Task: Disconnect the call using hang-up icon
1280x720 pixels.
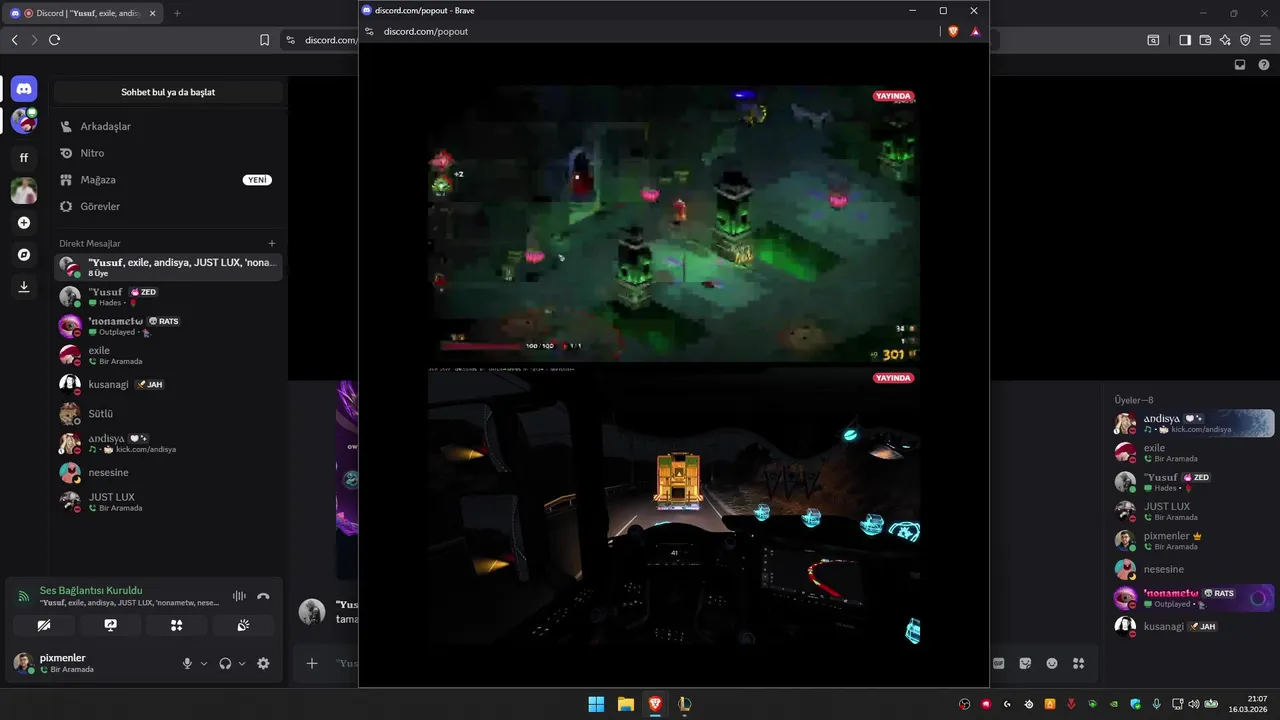Action: 263,596
